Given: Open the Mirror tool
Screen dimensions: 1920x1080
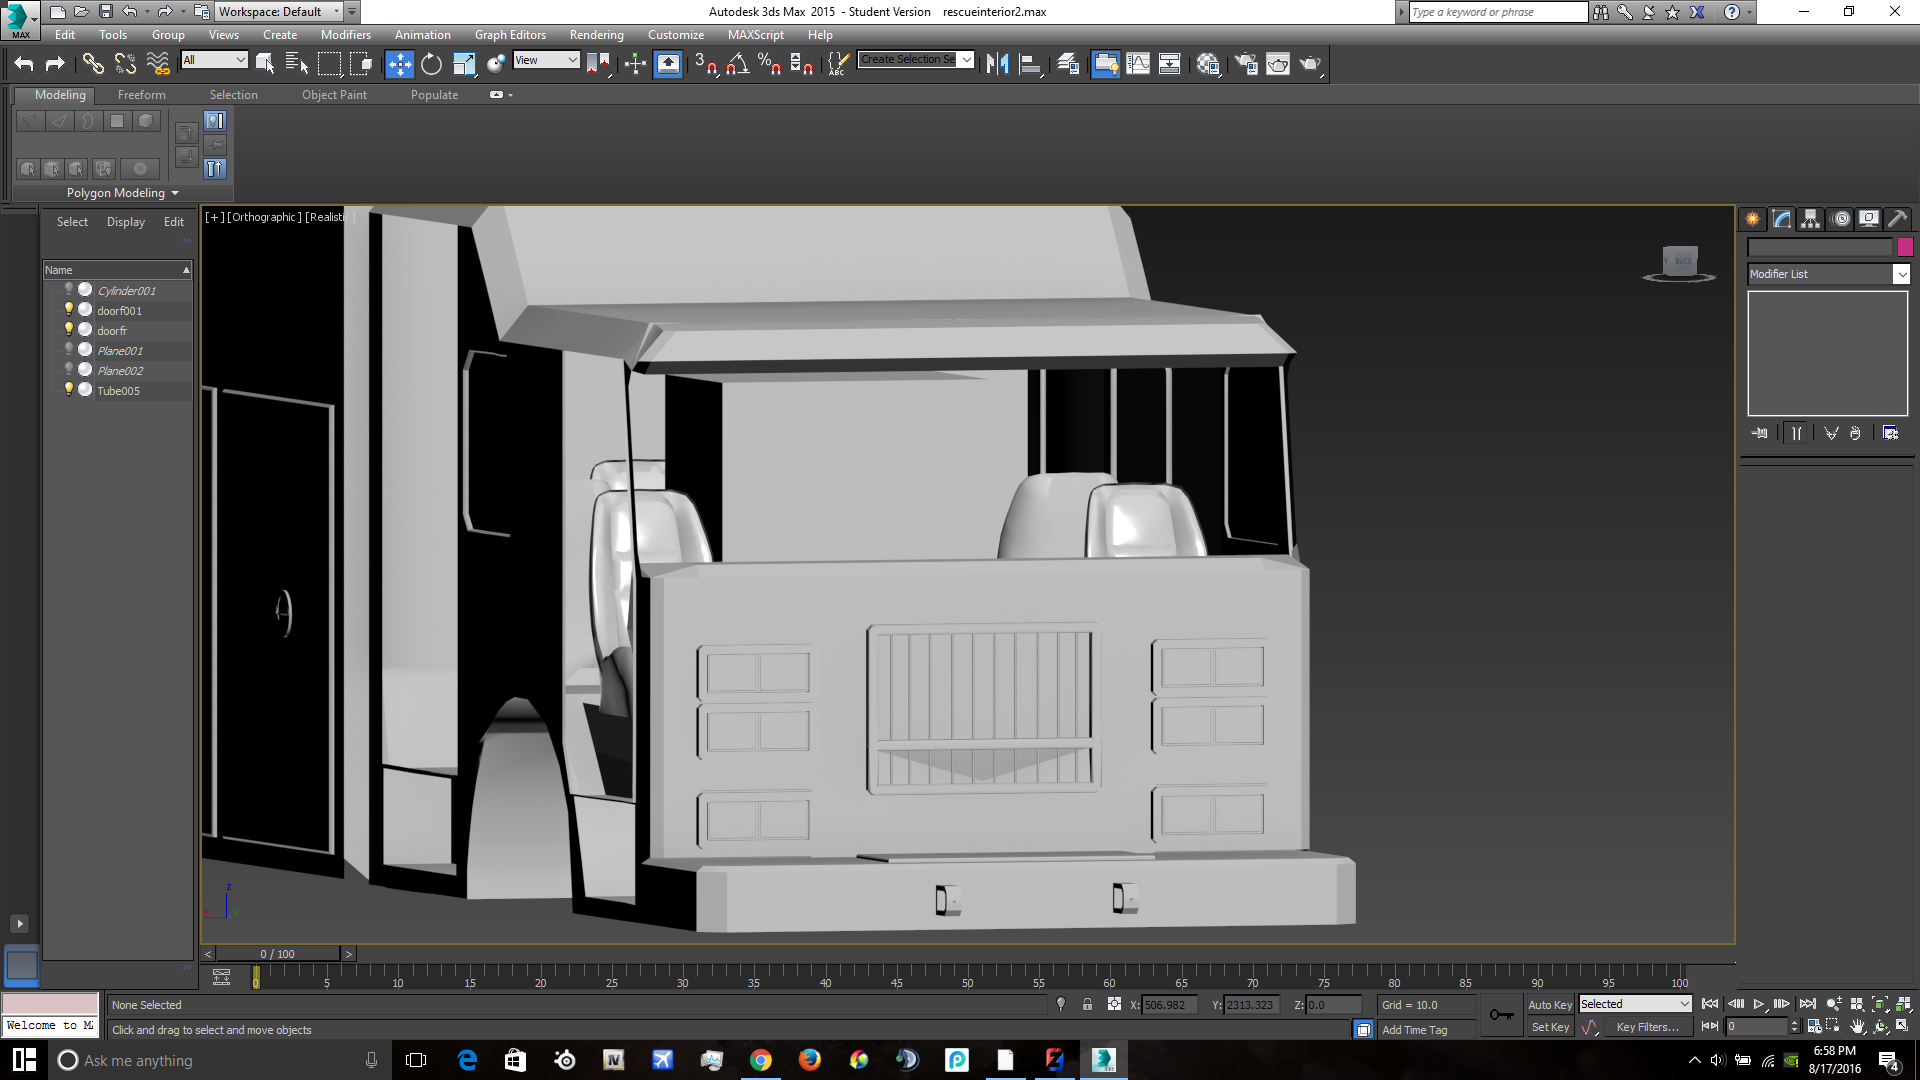Looking at the screenshot, I should (x=997, y=64).
